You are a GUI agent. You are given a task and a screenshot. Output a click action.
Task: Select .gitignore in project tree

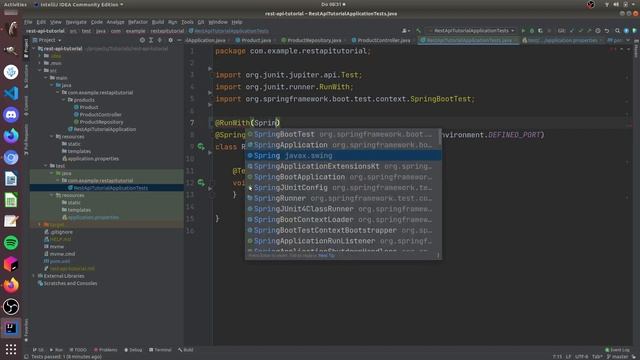(x=58, y=232)
